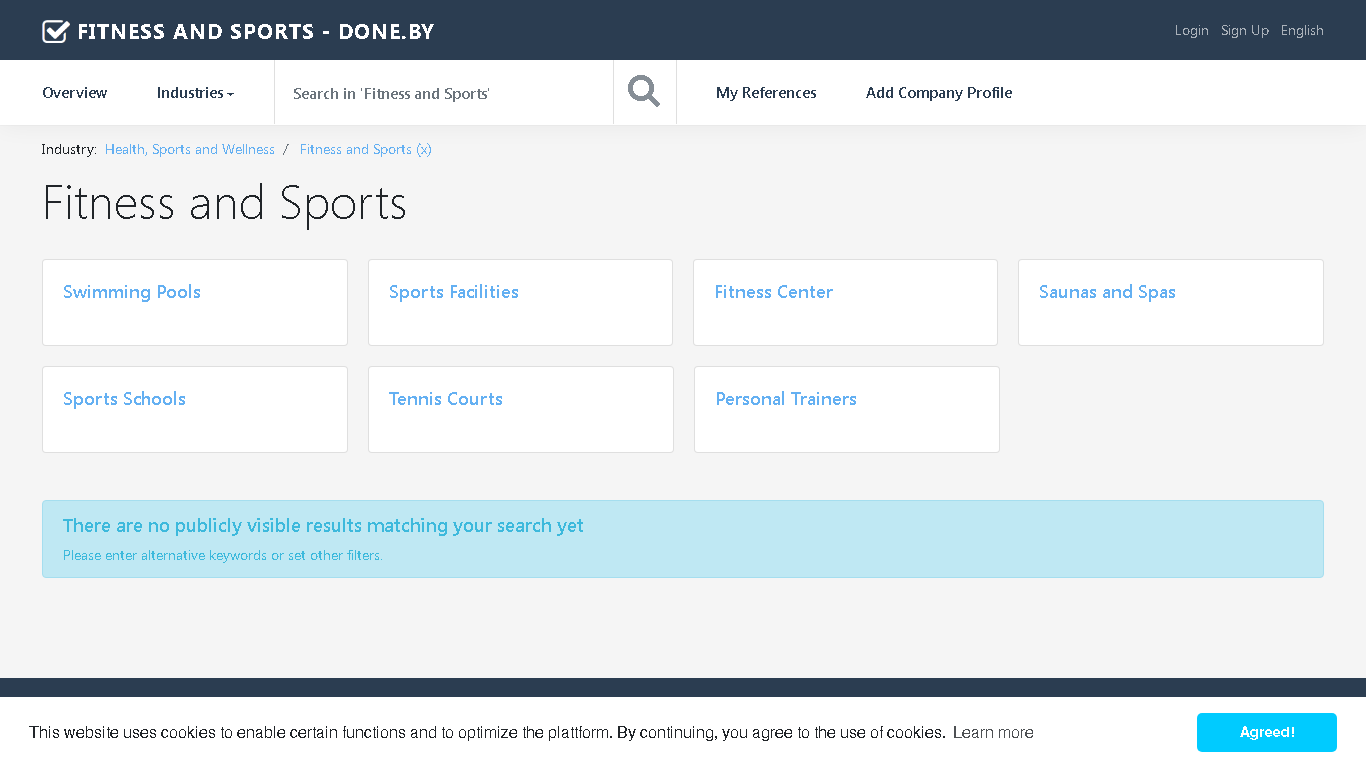
Task: Click the checkmark logo icon in header
Action: [x=56, y=31]
